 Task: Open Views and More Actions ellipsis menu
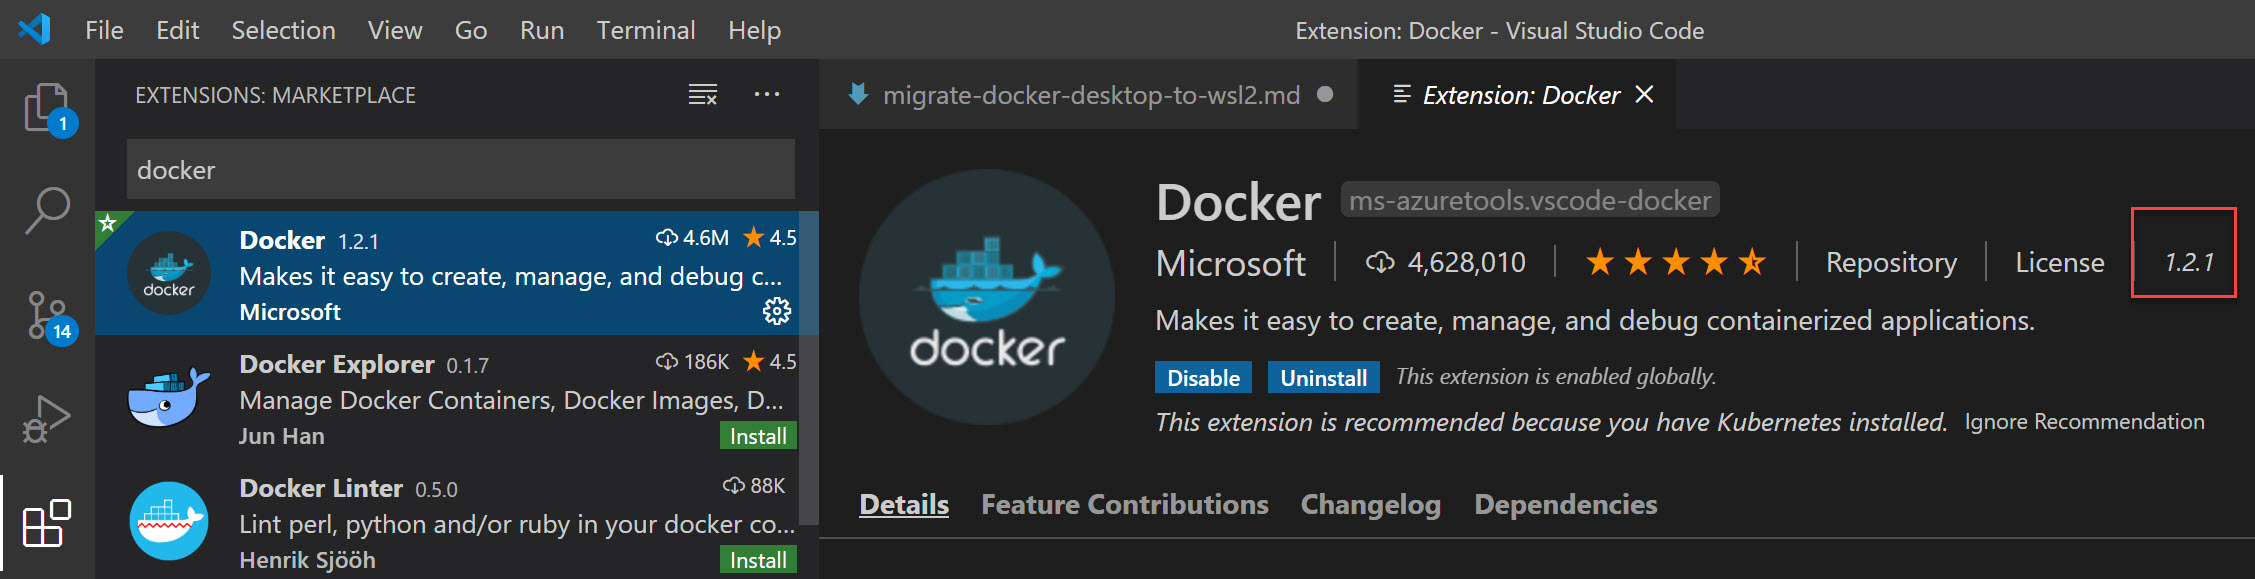[767, 95]
